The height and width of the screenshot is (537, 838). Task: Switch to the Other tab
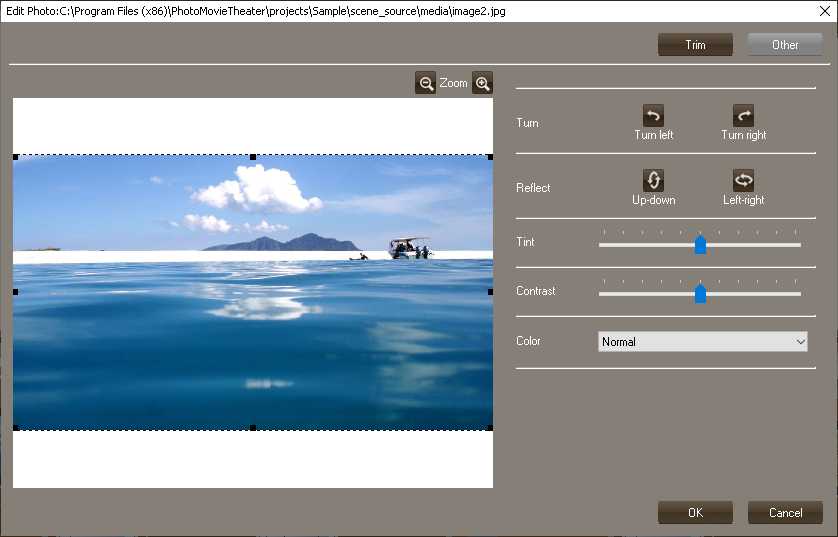(785, 44)
